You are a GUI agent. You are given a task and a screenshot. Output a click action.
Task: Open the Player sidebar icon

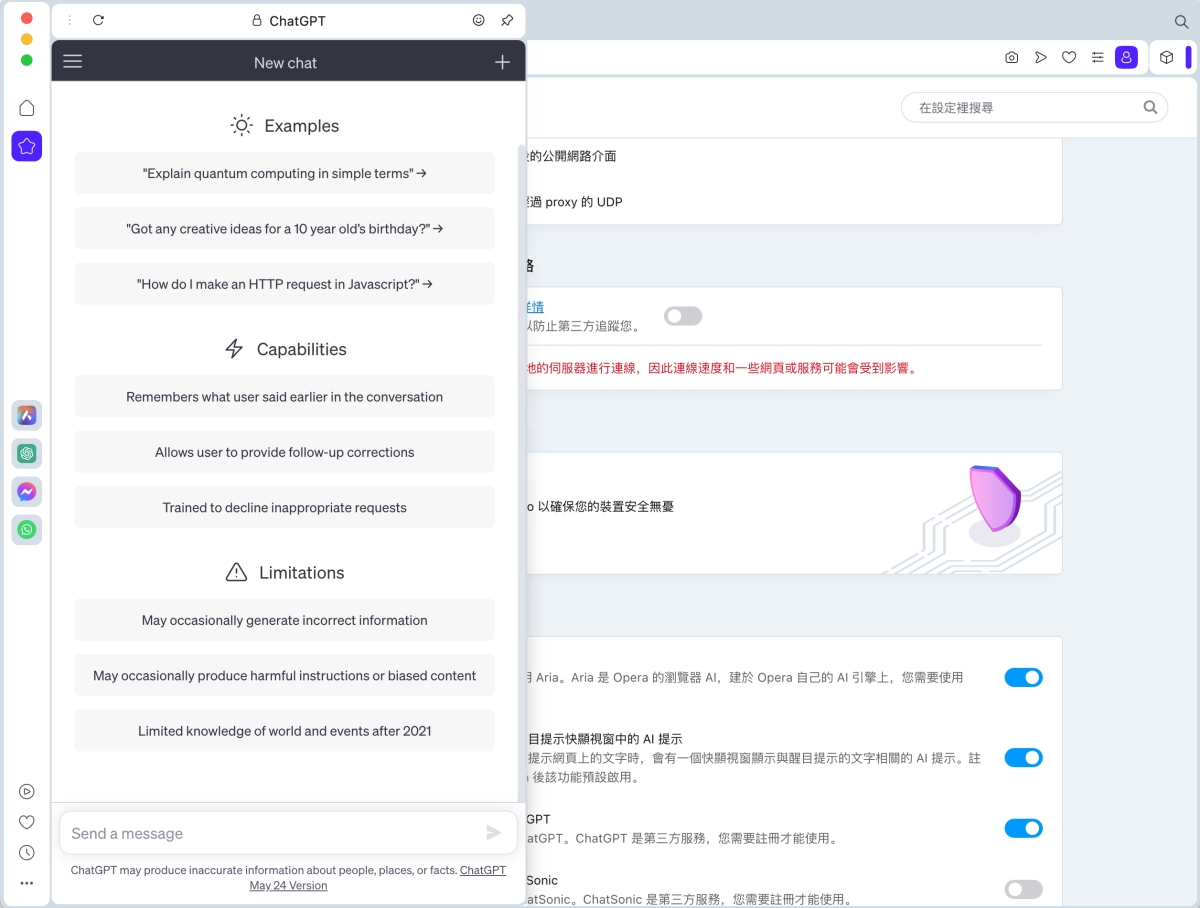27,792
